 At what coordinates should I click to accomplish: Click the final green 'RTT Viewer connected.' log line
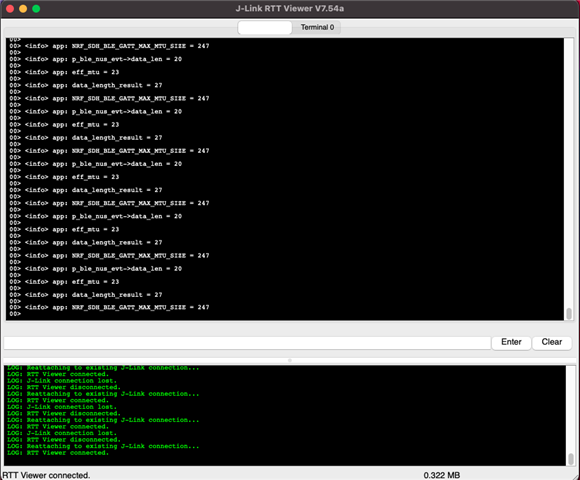pos(58,453)
